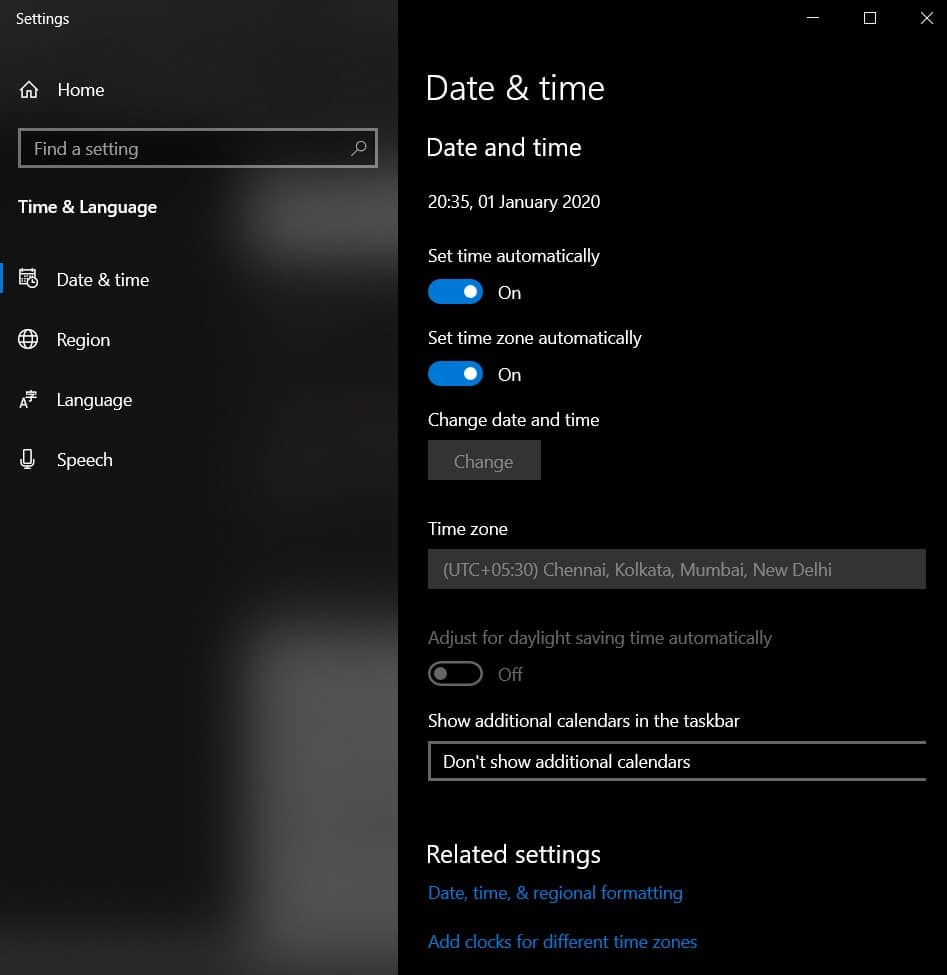Click inside the Find a setting search field
947x975 pixels.
tap(180, 148)
